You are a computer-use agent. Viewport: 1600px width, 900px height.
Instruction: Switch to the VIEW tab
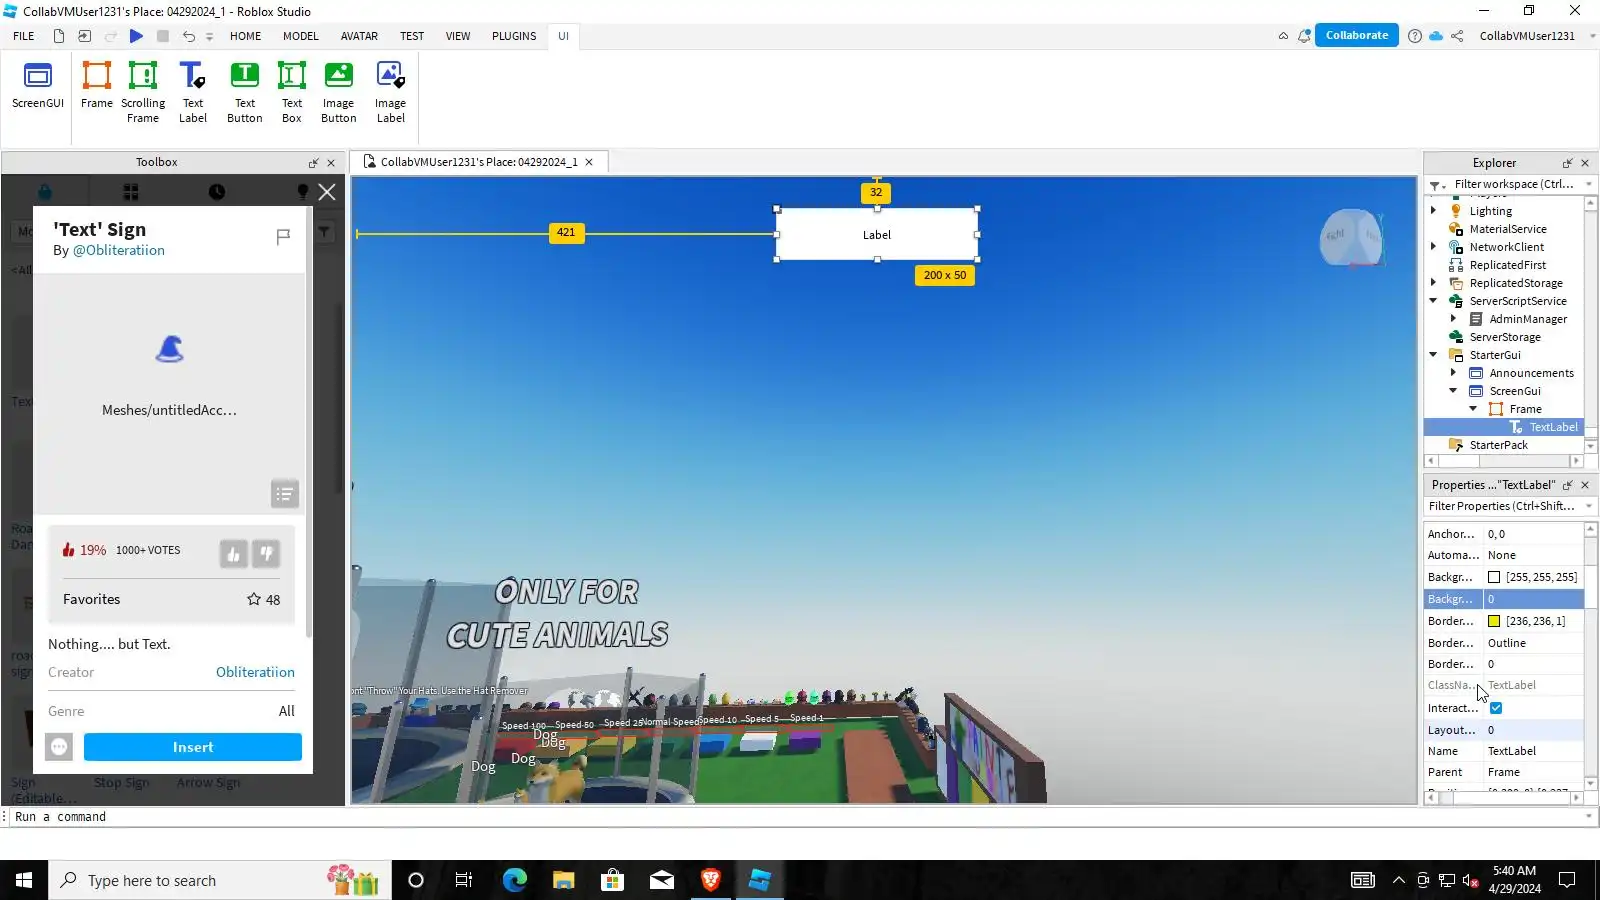[x=458, y=36]
